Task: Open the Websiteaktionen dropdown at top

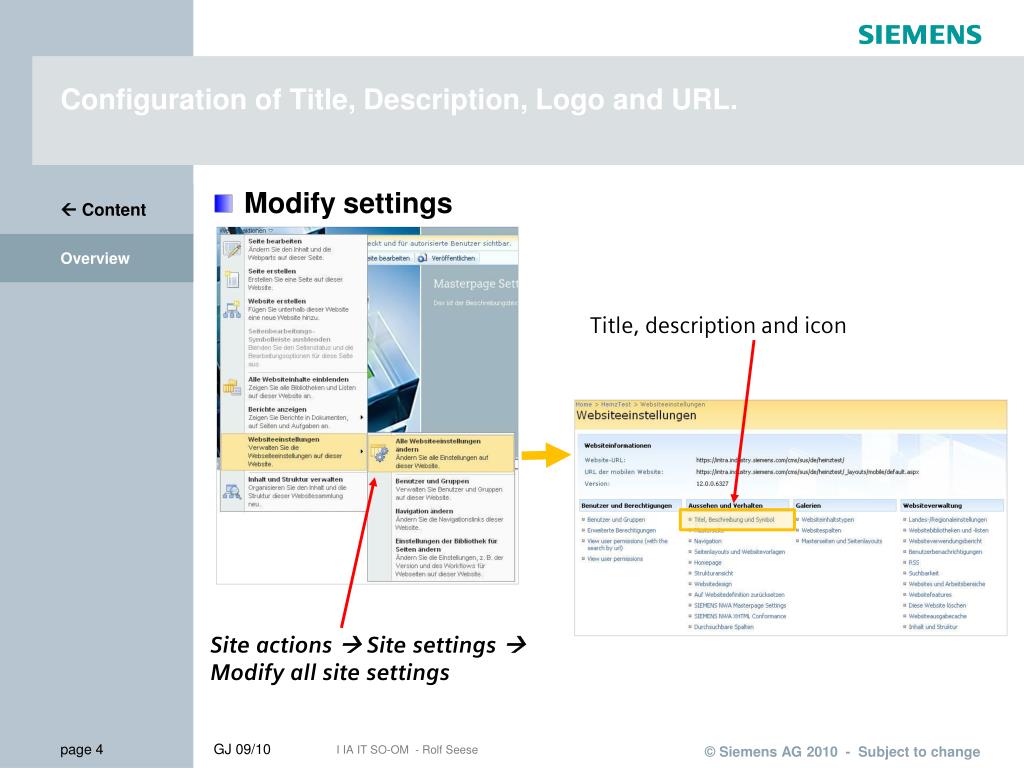Action: (x=247, y=231)
